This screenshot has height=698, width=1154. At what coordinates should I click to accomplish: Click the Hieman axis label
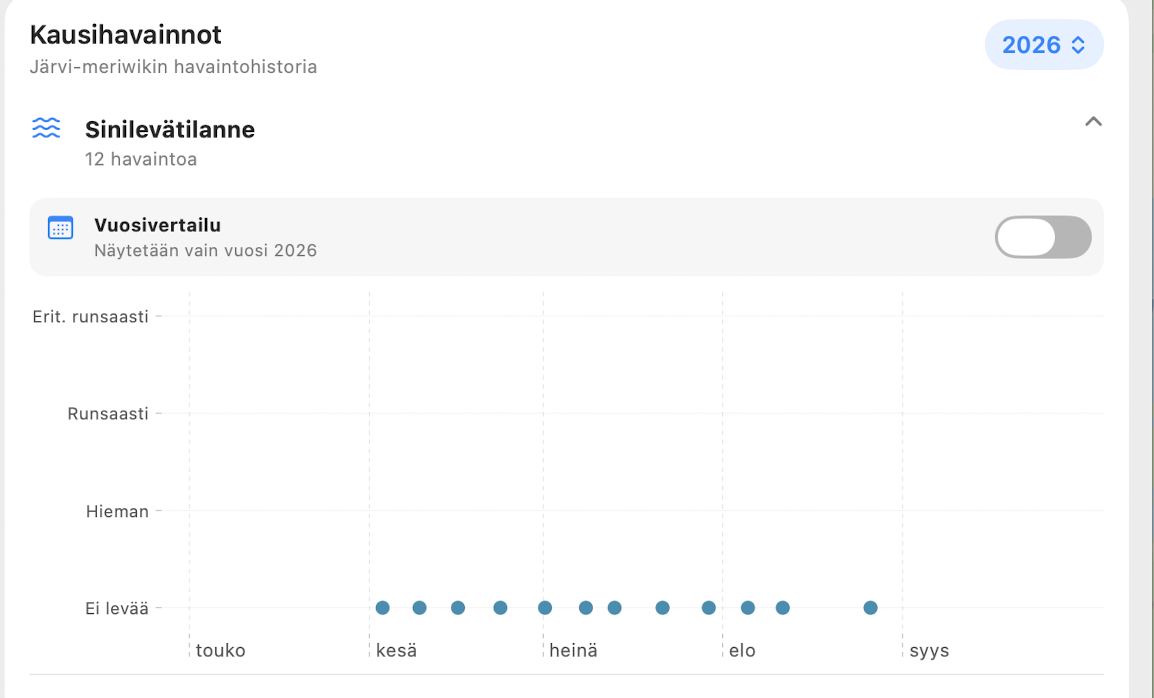(117, 511)
